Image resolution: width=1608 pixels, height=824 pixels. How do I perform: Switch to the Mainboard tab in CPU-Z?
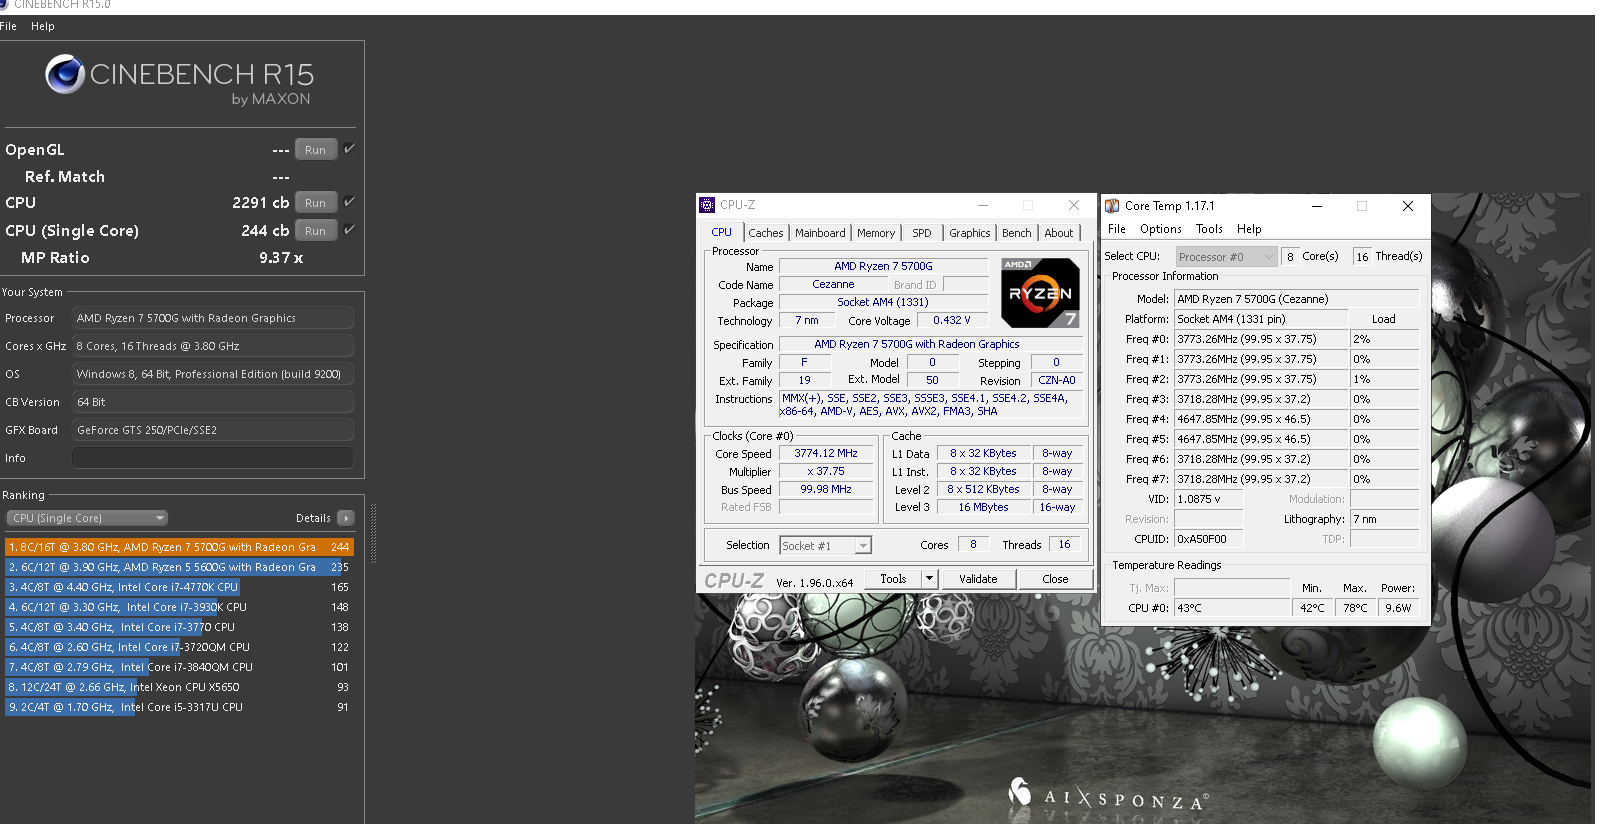pyautogui.click(x=820, y=233)
